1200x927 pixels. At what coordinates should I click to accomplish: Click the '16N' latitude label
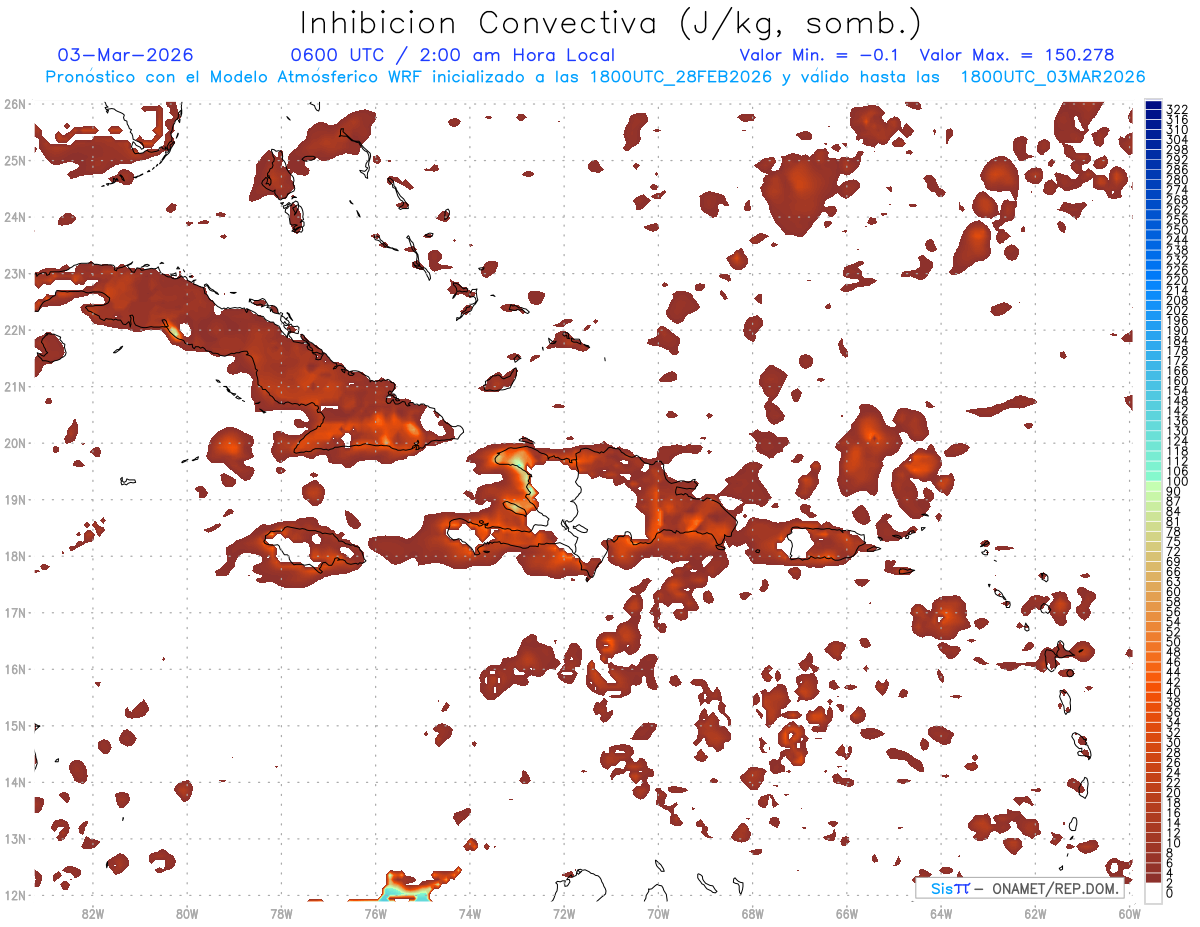15,669
